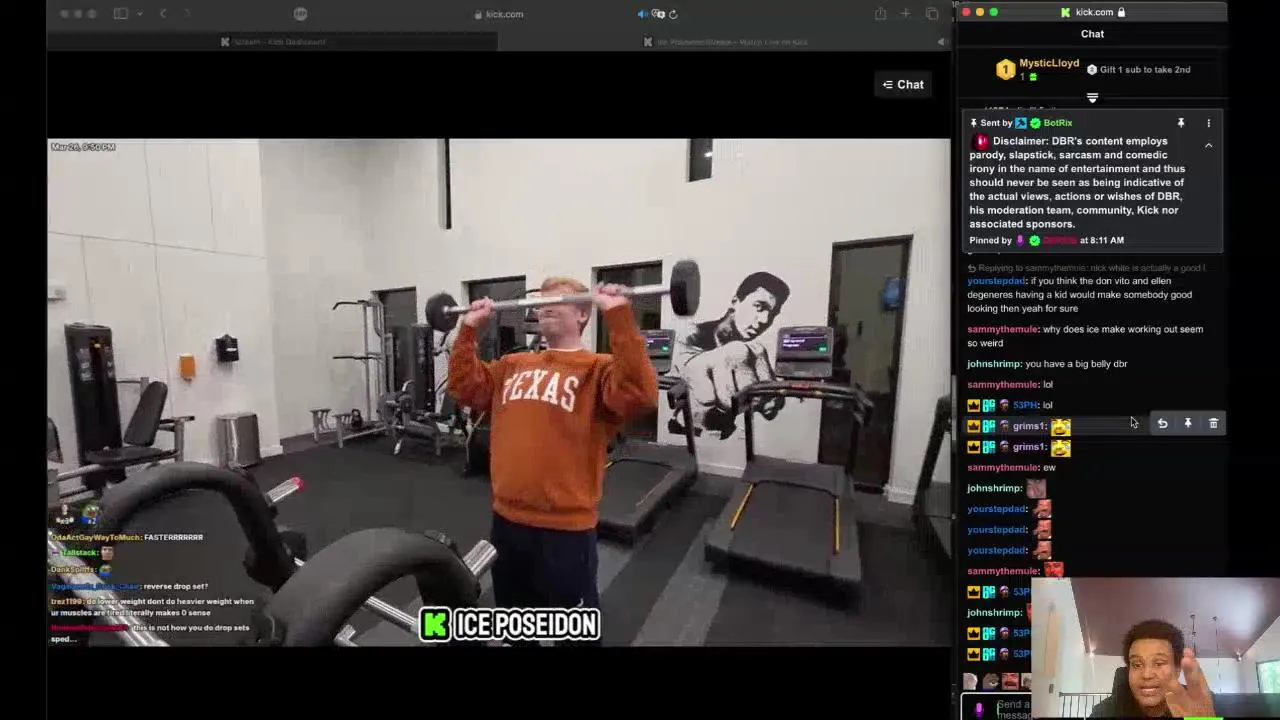Click the 'Replying to sammythemule' reply header
1280x720 pixels.
(x=1086, y=268)
